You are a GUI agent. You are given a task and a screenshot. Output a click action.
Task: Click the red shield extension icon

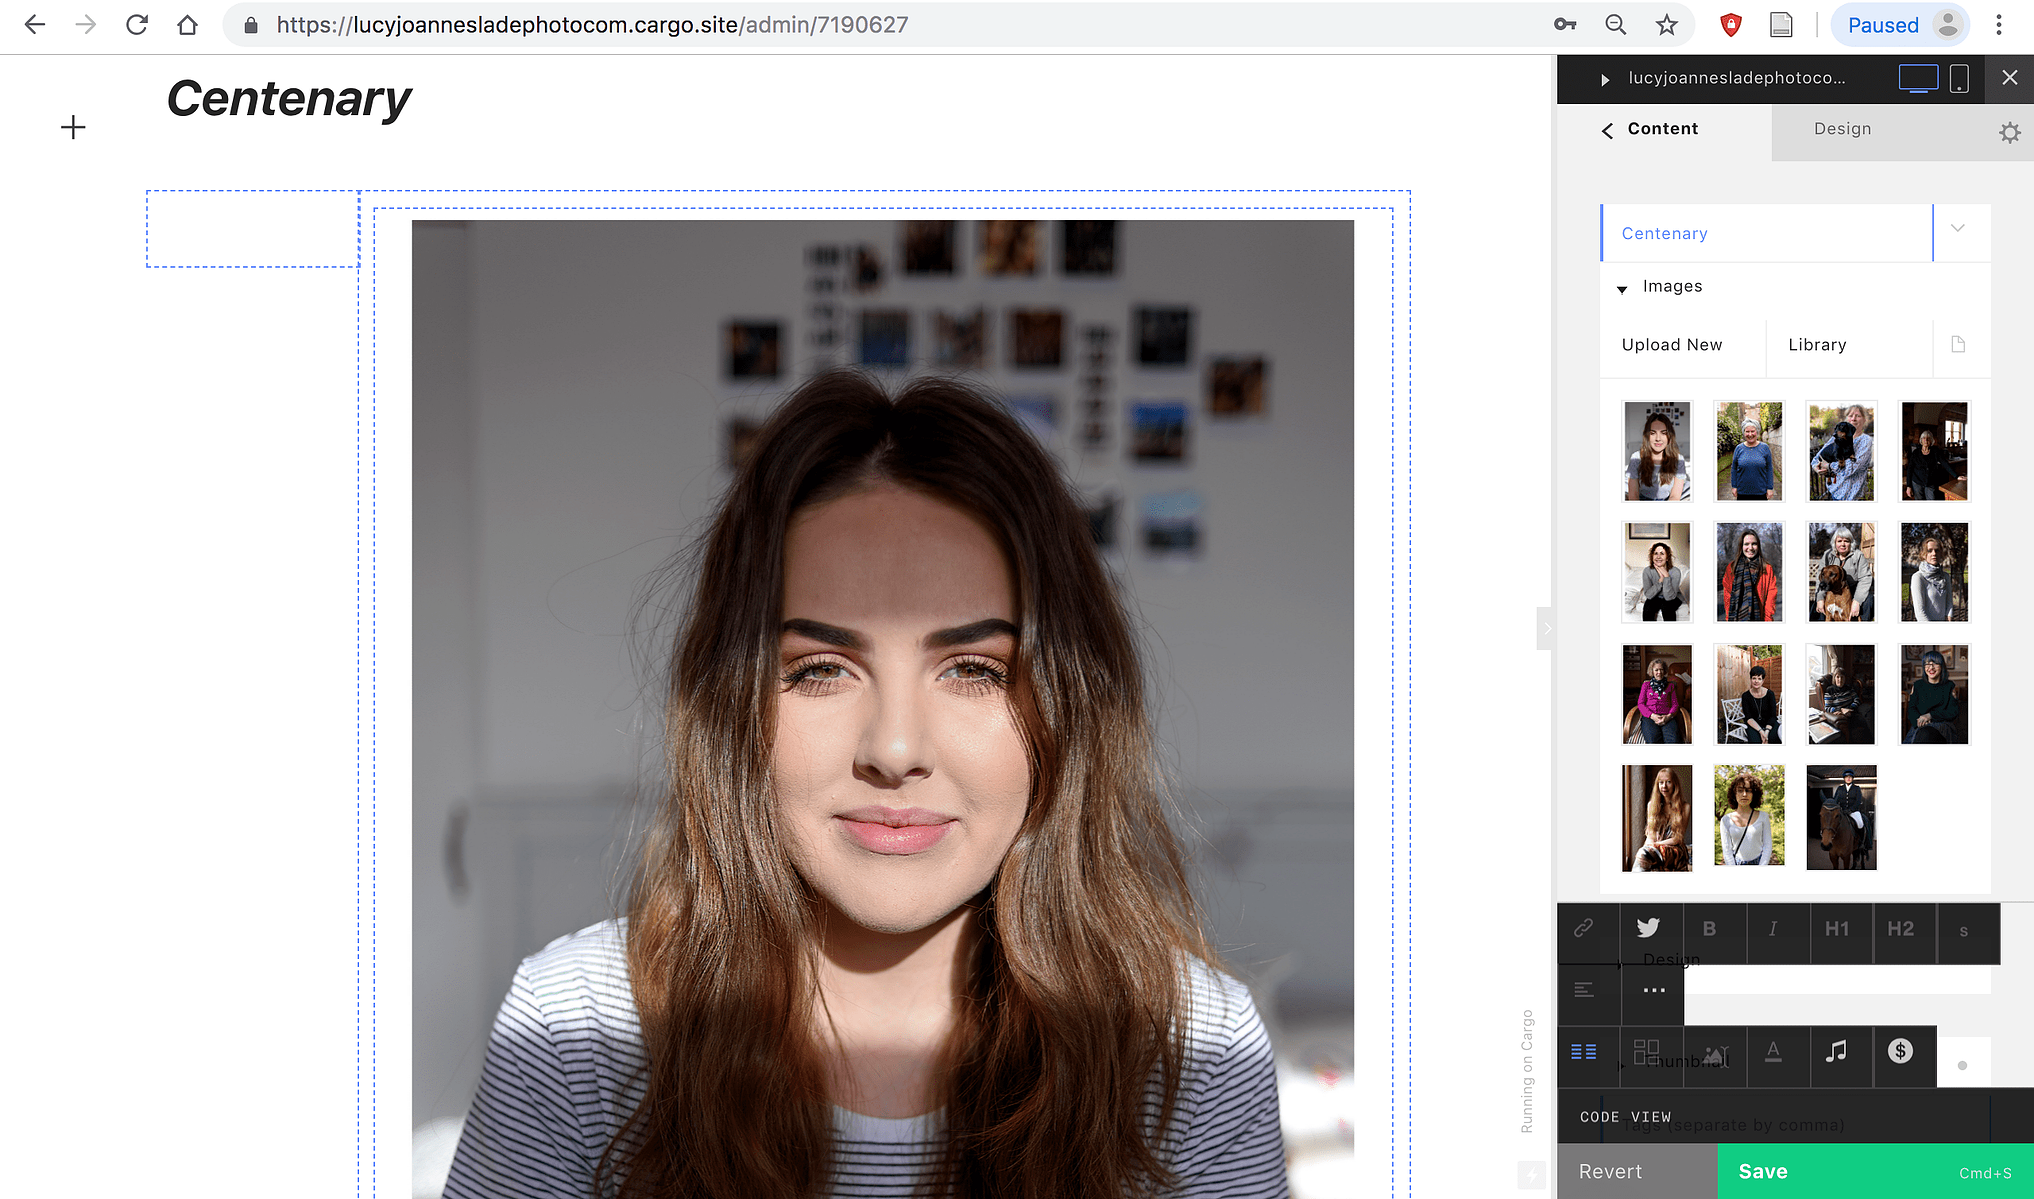pos(1731,25)
